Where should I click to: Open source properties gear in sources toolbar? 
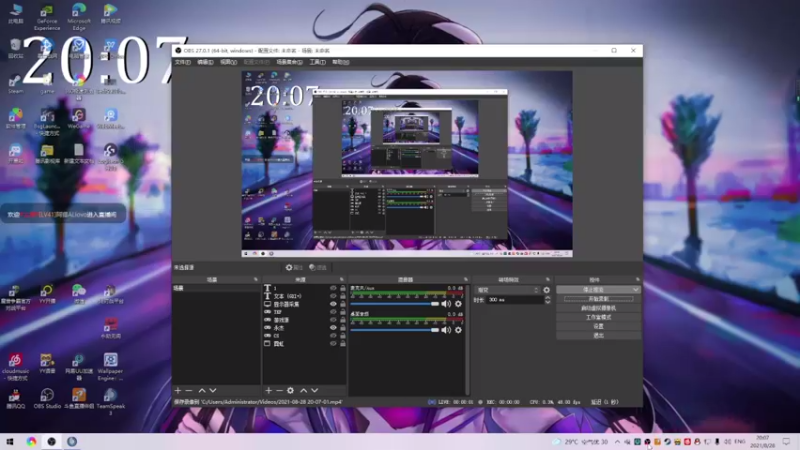[x=290, y=390]
